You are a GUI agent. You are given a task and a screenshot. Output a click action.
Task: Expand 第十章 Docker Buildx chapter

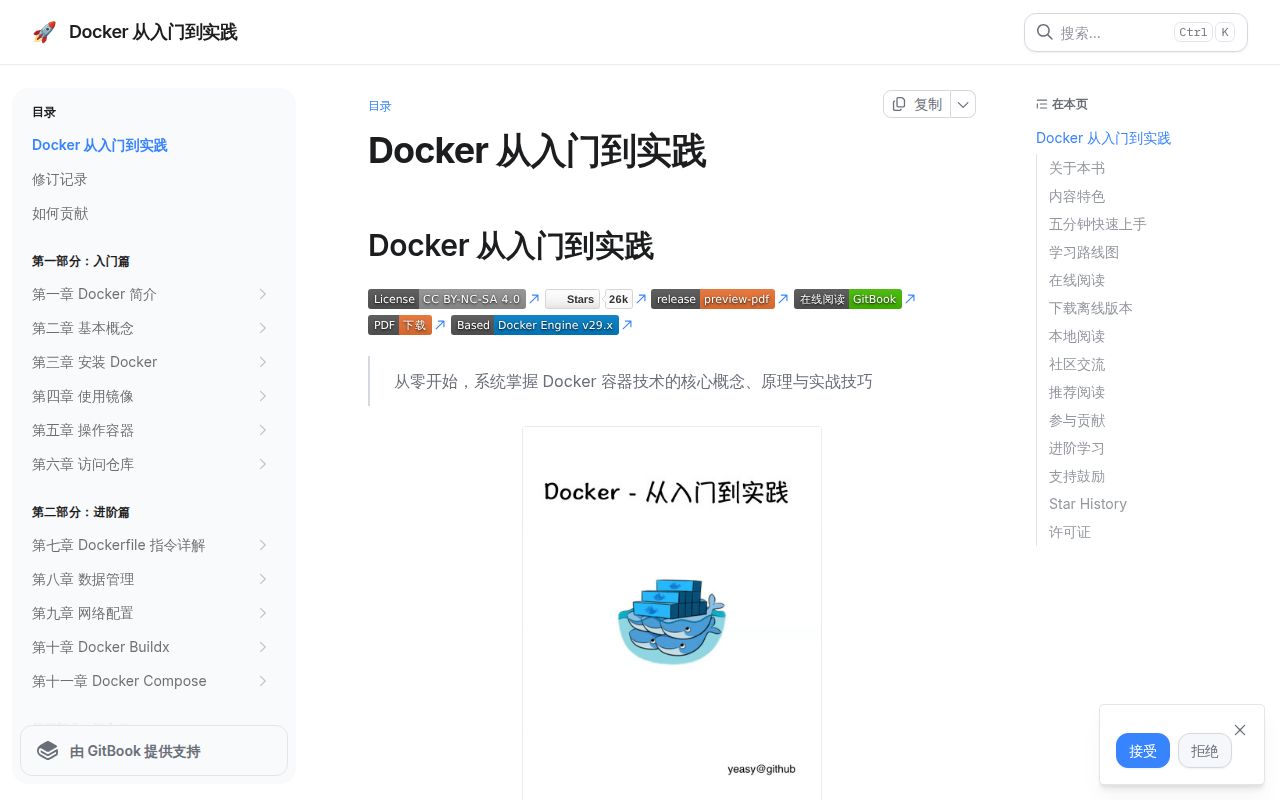tap(263, 647)
